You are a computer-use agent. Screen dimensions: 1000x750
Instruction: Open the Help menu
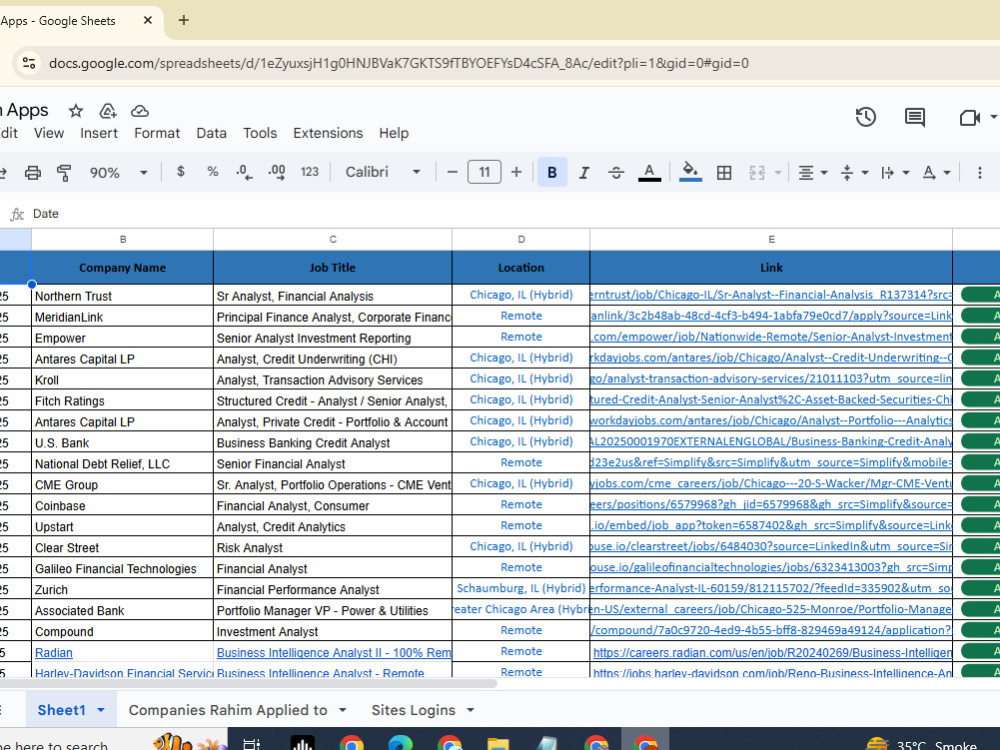pos(393,133)
